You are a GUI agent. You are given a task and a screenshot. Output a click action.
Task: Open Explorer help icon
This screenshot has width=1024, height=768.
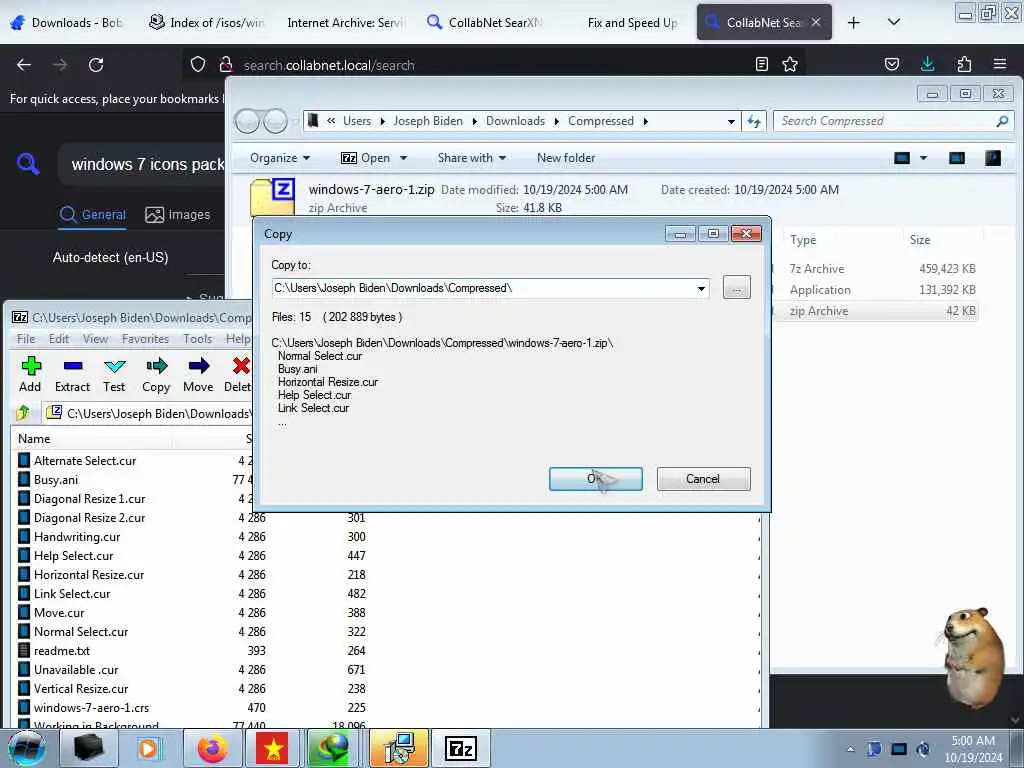pos(993,158)
